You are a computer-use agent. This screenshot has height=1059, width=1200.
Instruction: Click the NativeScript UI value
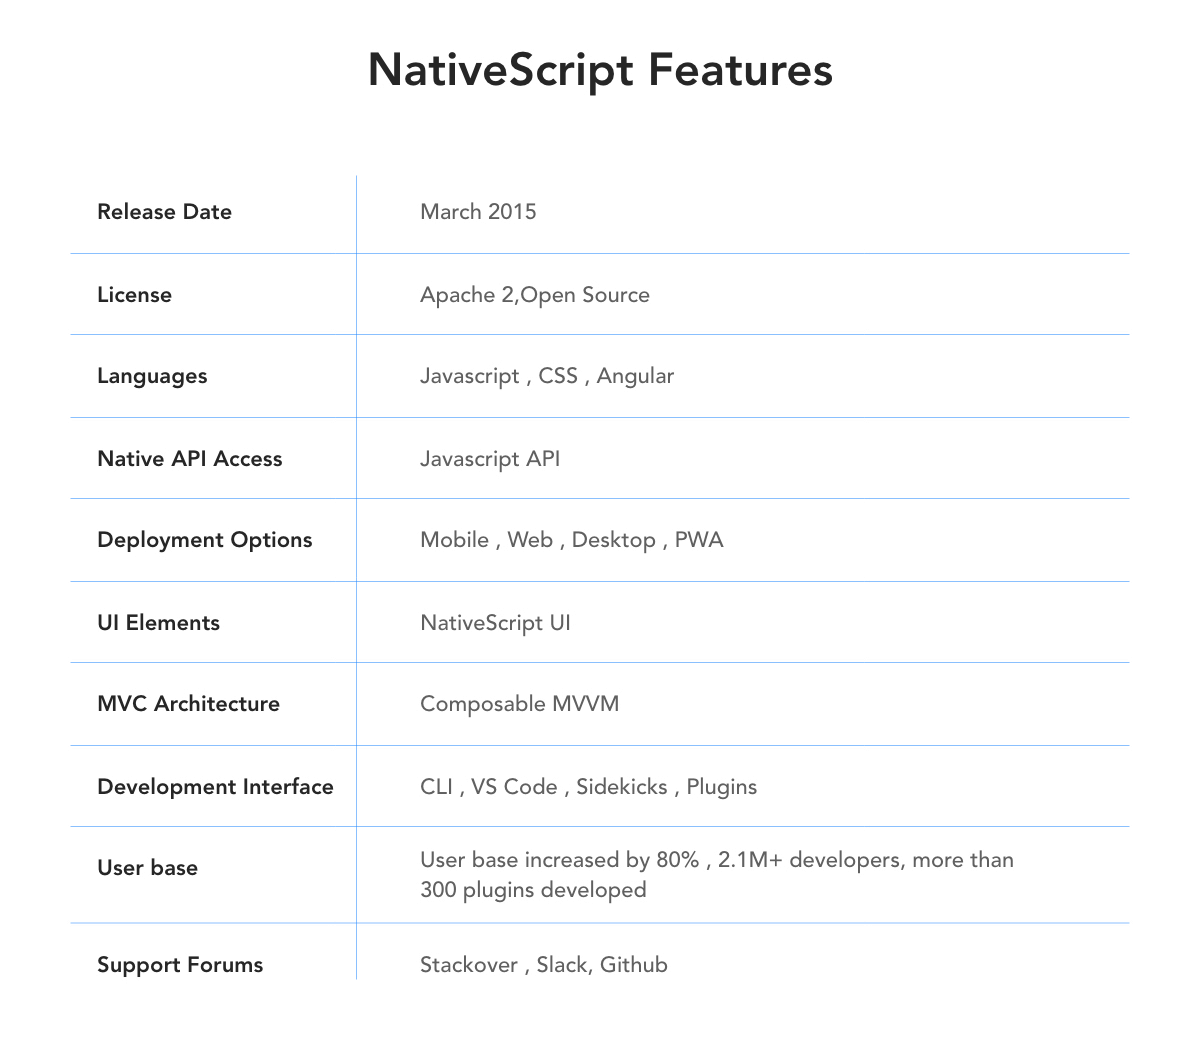[495, 622]
